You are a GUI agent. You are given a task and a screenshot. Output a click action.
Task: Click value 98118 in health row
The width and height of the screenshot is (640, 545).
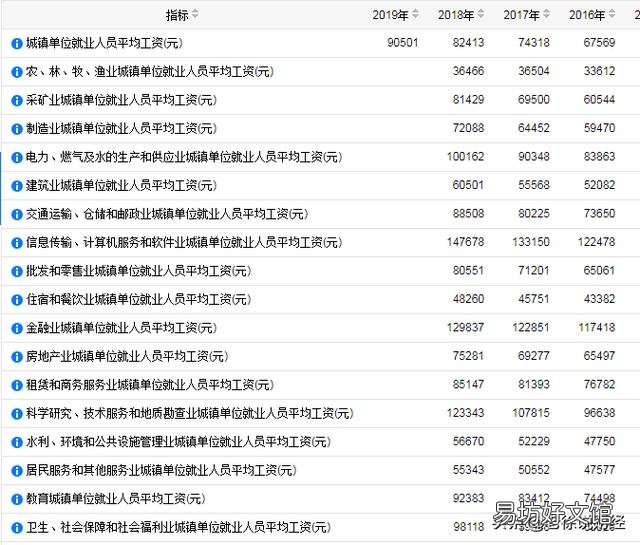coord(468,527)
